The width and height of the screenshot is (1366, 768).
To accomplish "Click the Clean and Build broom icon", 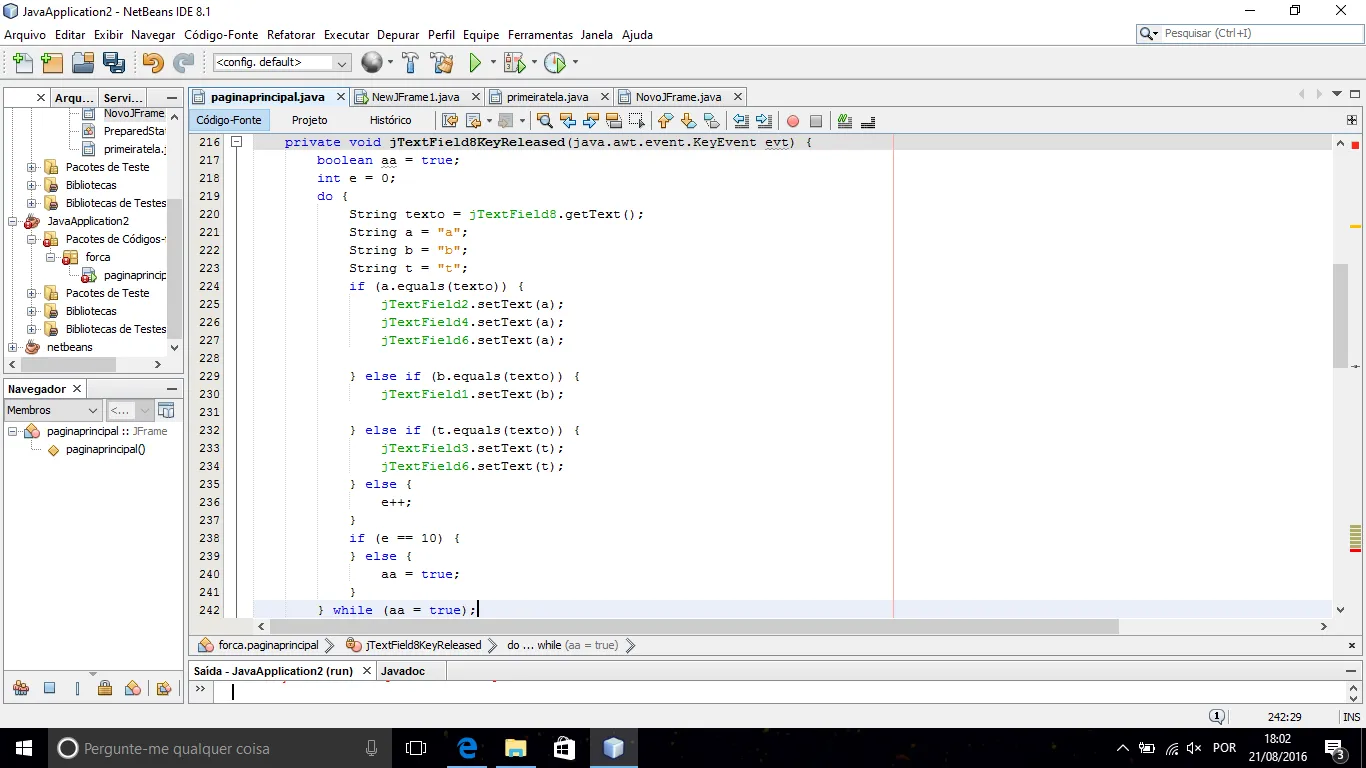I will point(441,63).
